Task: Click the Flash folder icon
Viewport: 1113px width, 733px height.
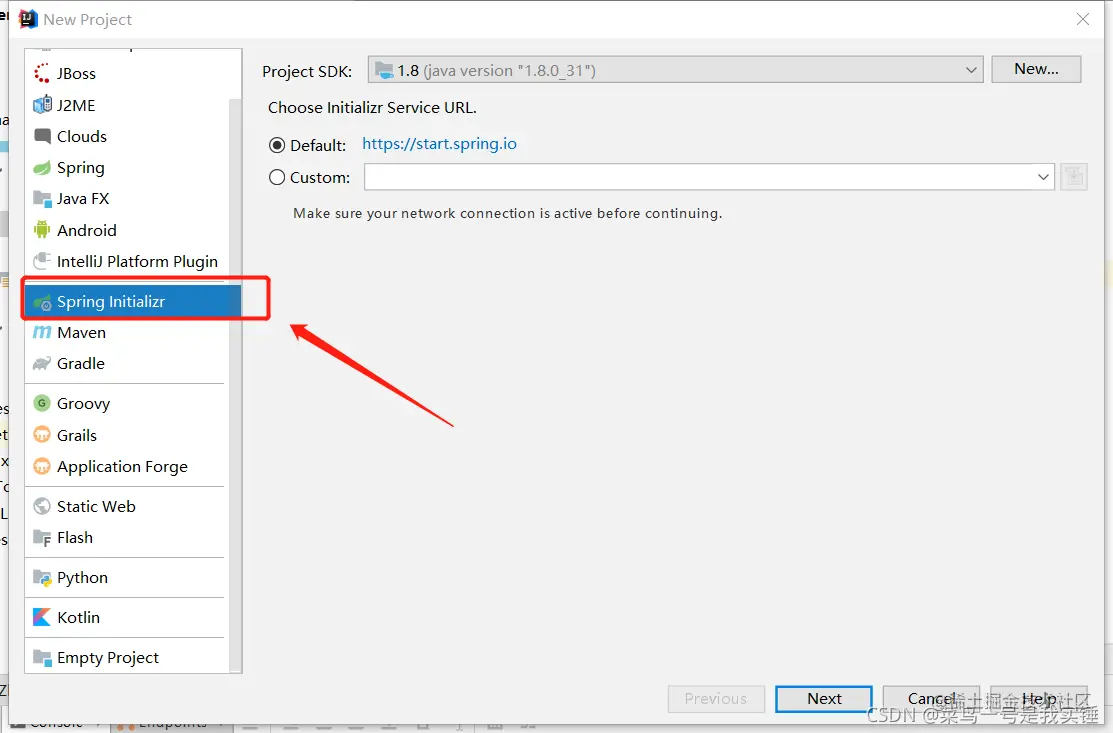Action: [x=42, y=538]
